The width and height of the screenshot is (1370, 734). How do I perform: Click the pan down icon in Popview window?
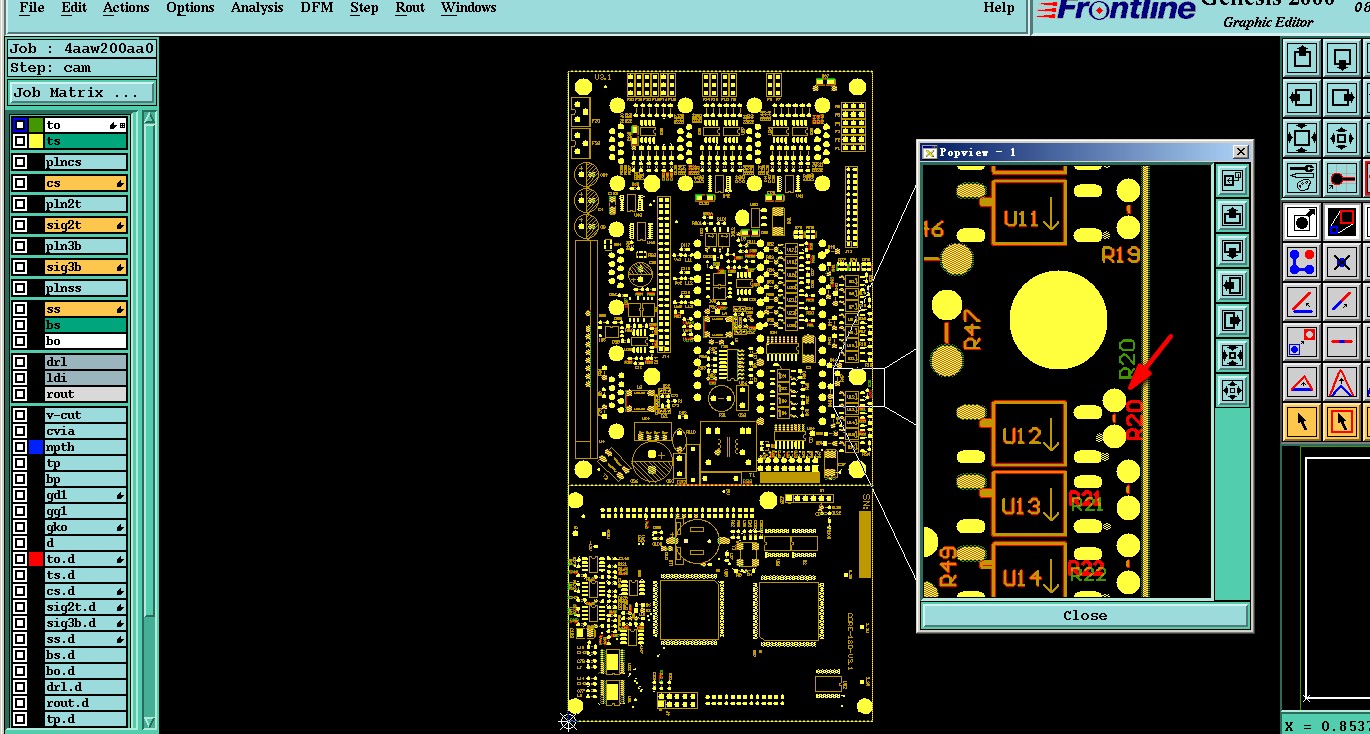[1233, 250]
